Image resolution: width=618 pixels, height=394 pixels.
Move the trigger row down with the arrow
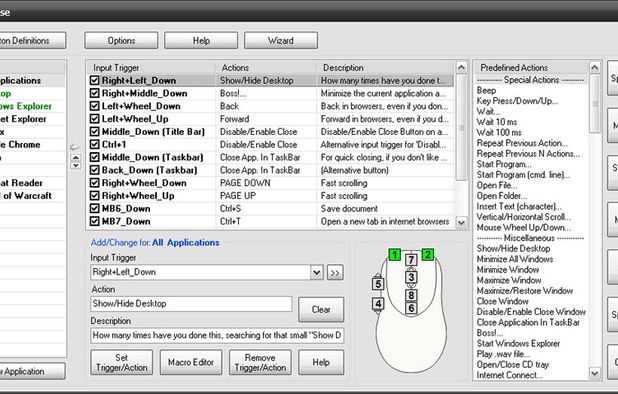point(76,165)
